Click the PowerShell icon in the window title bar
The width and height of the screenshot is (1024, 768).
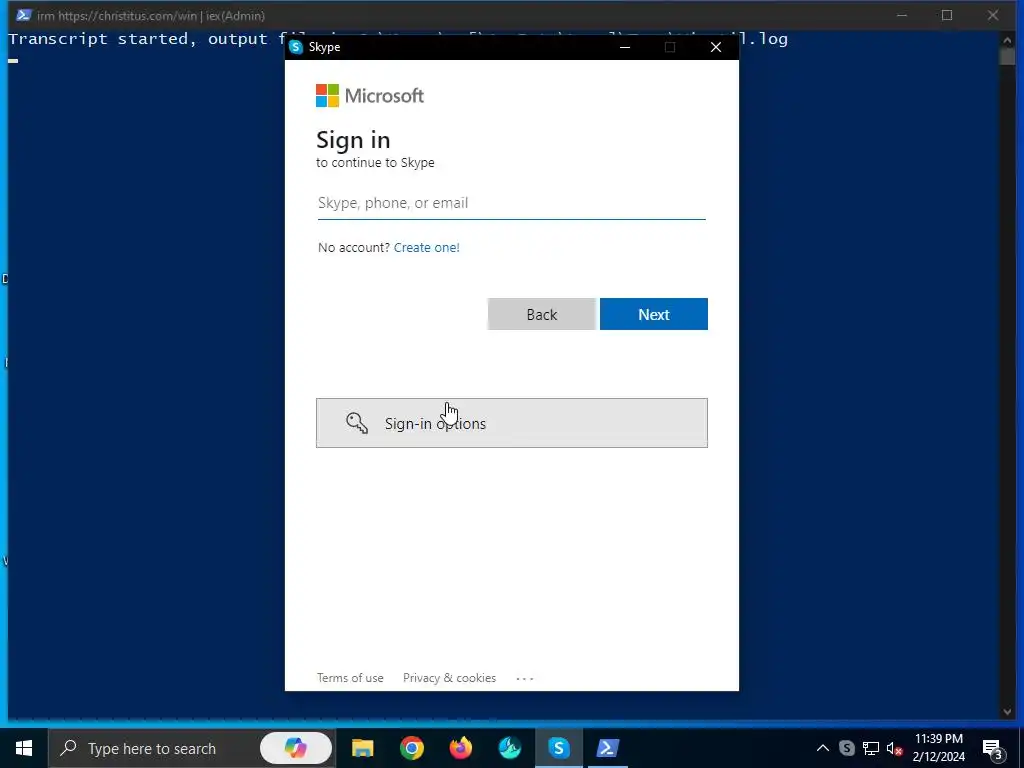(x=24, y=15)
